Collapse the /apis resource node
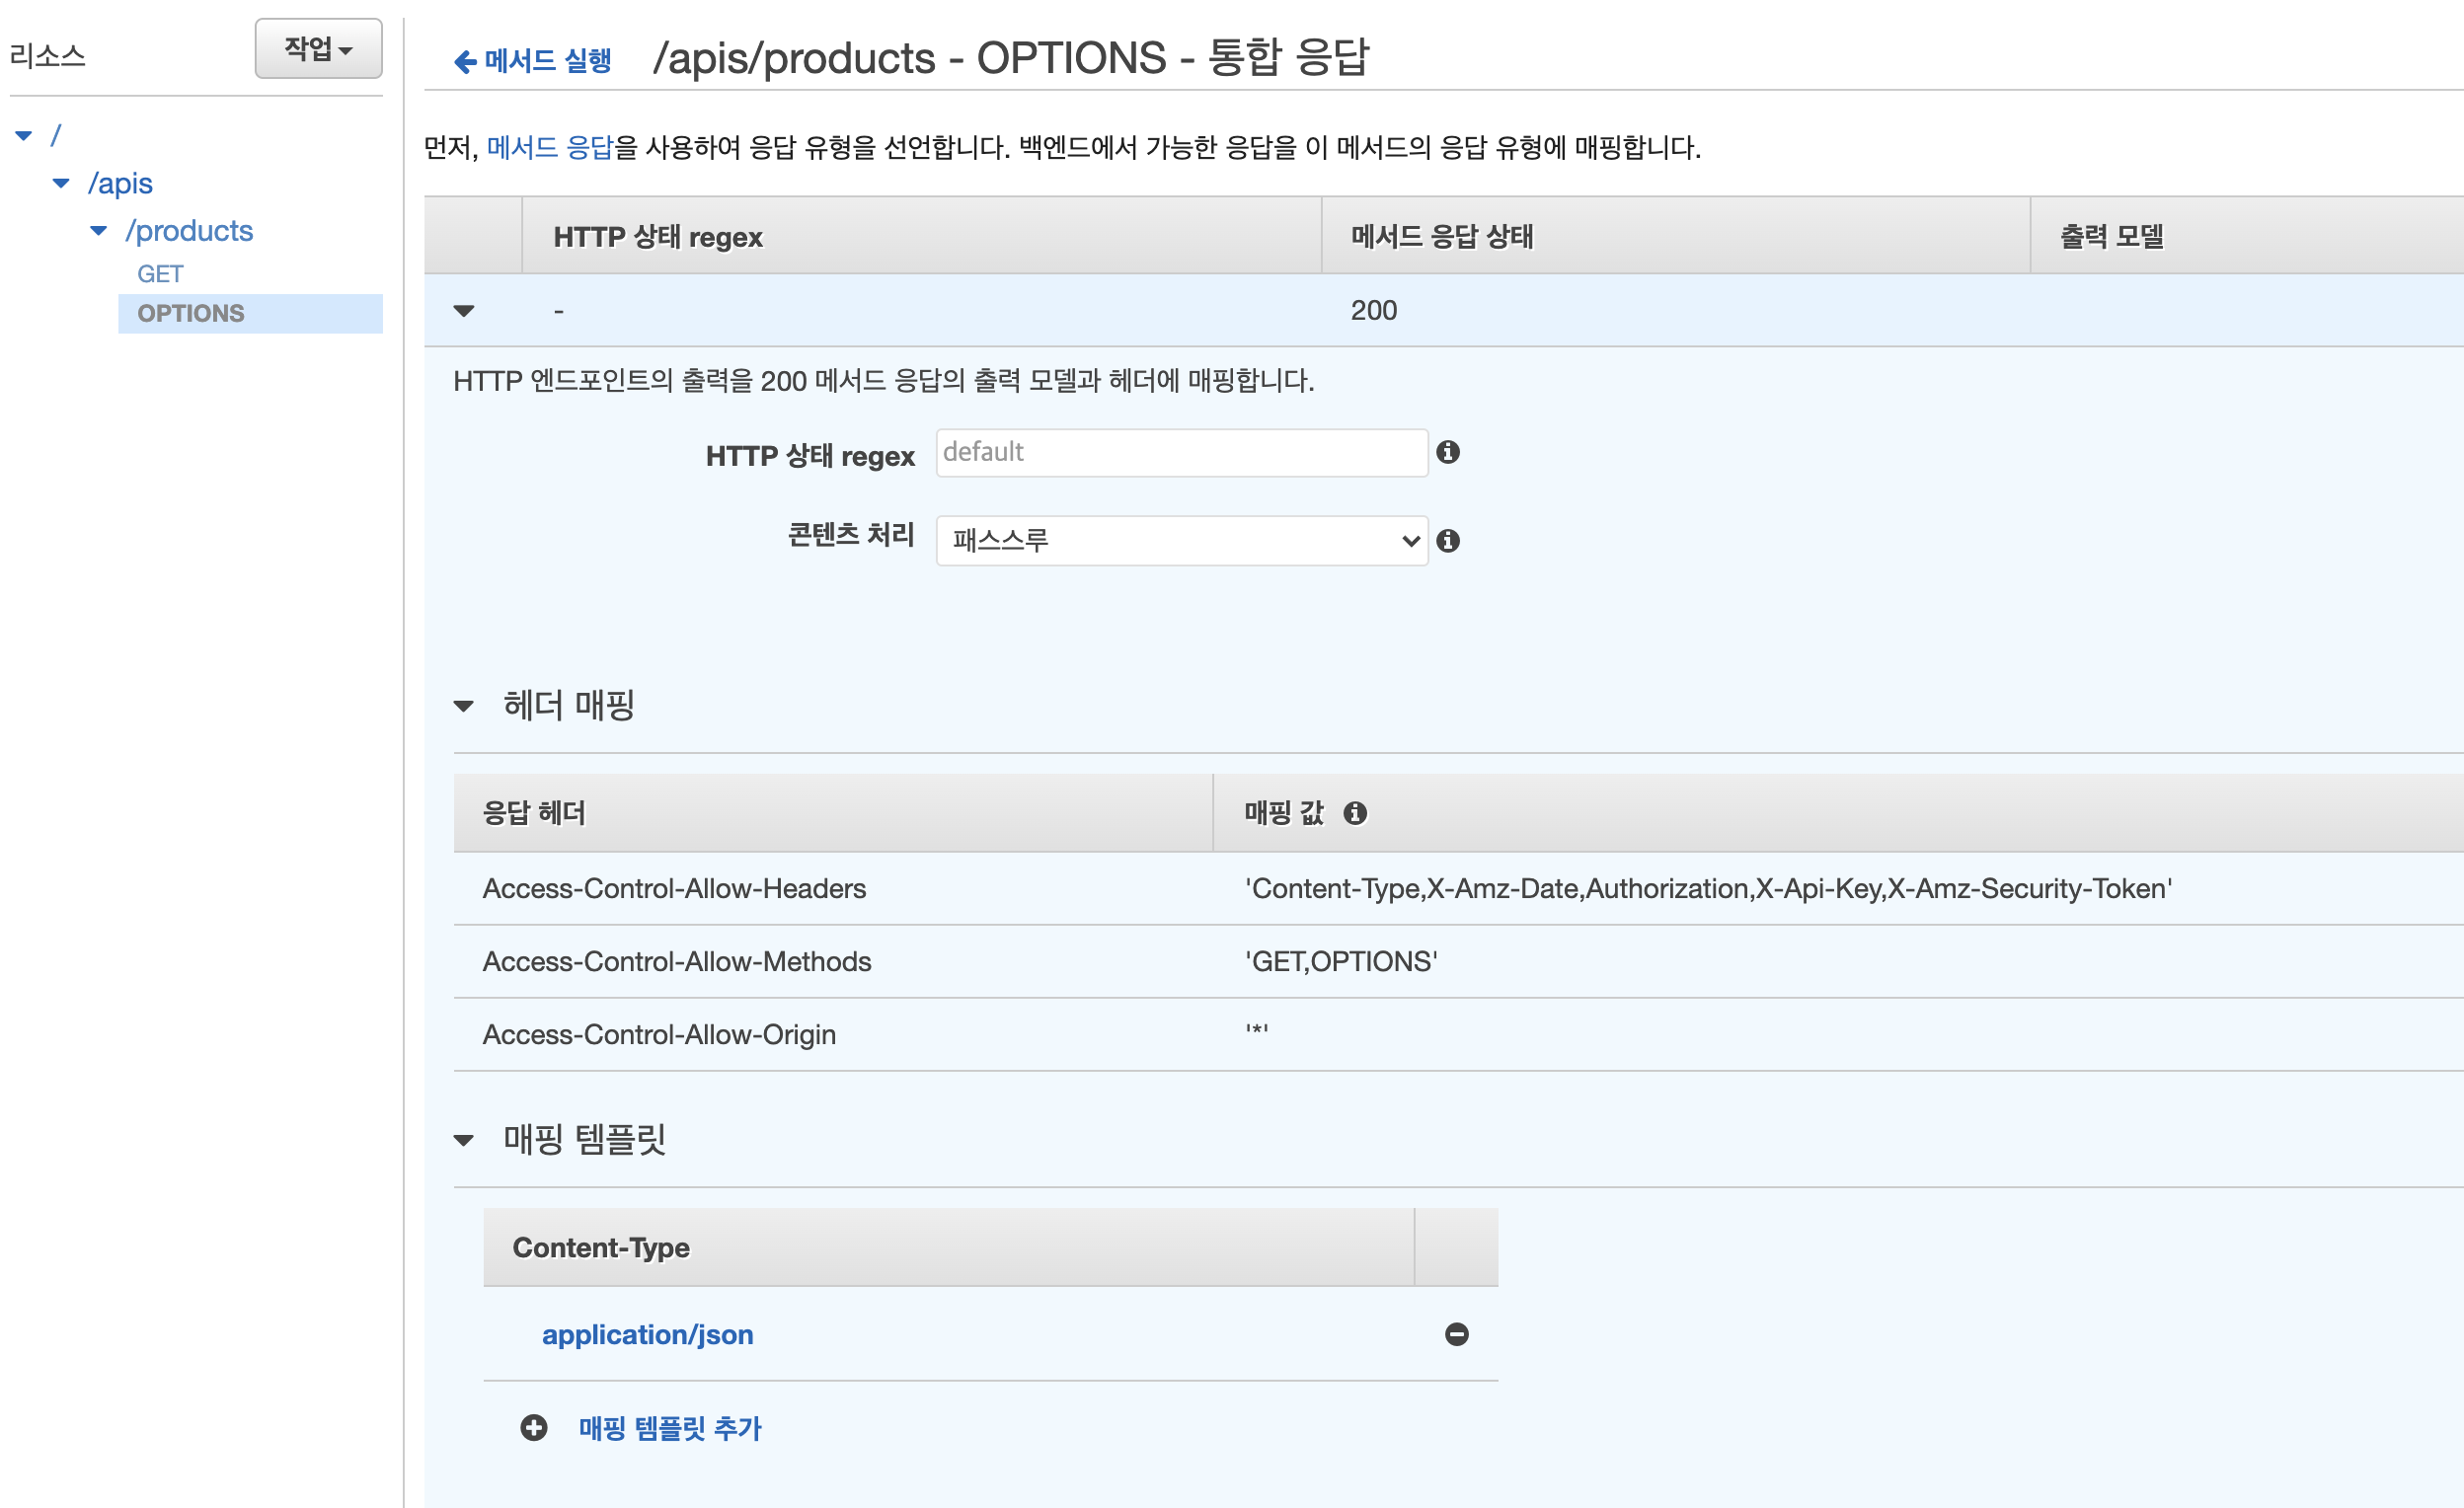Screen dimensions: 2464x1508 (x=61, y=183)
